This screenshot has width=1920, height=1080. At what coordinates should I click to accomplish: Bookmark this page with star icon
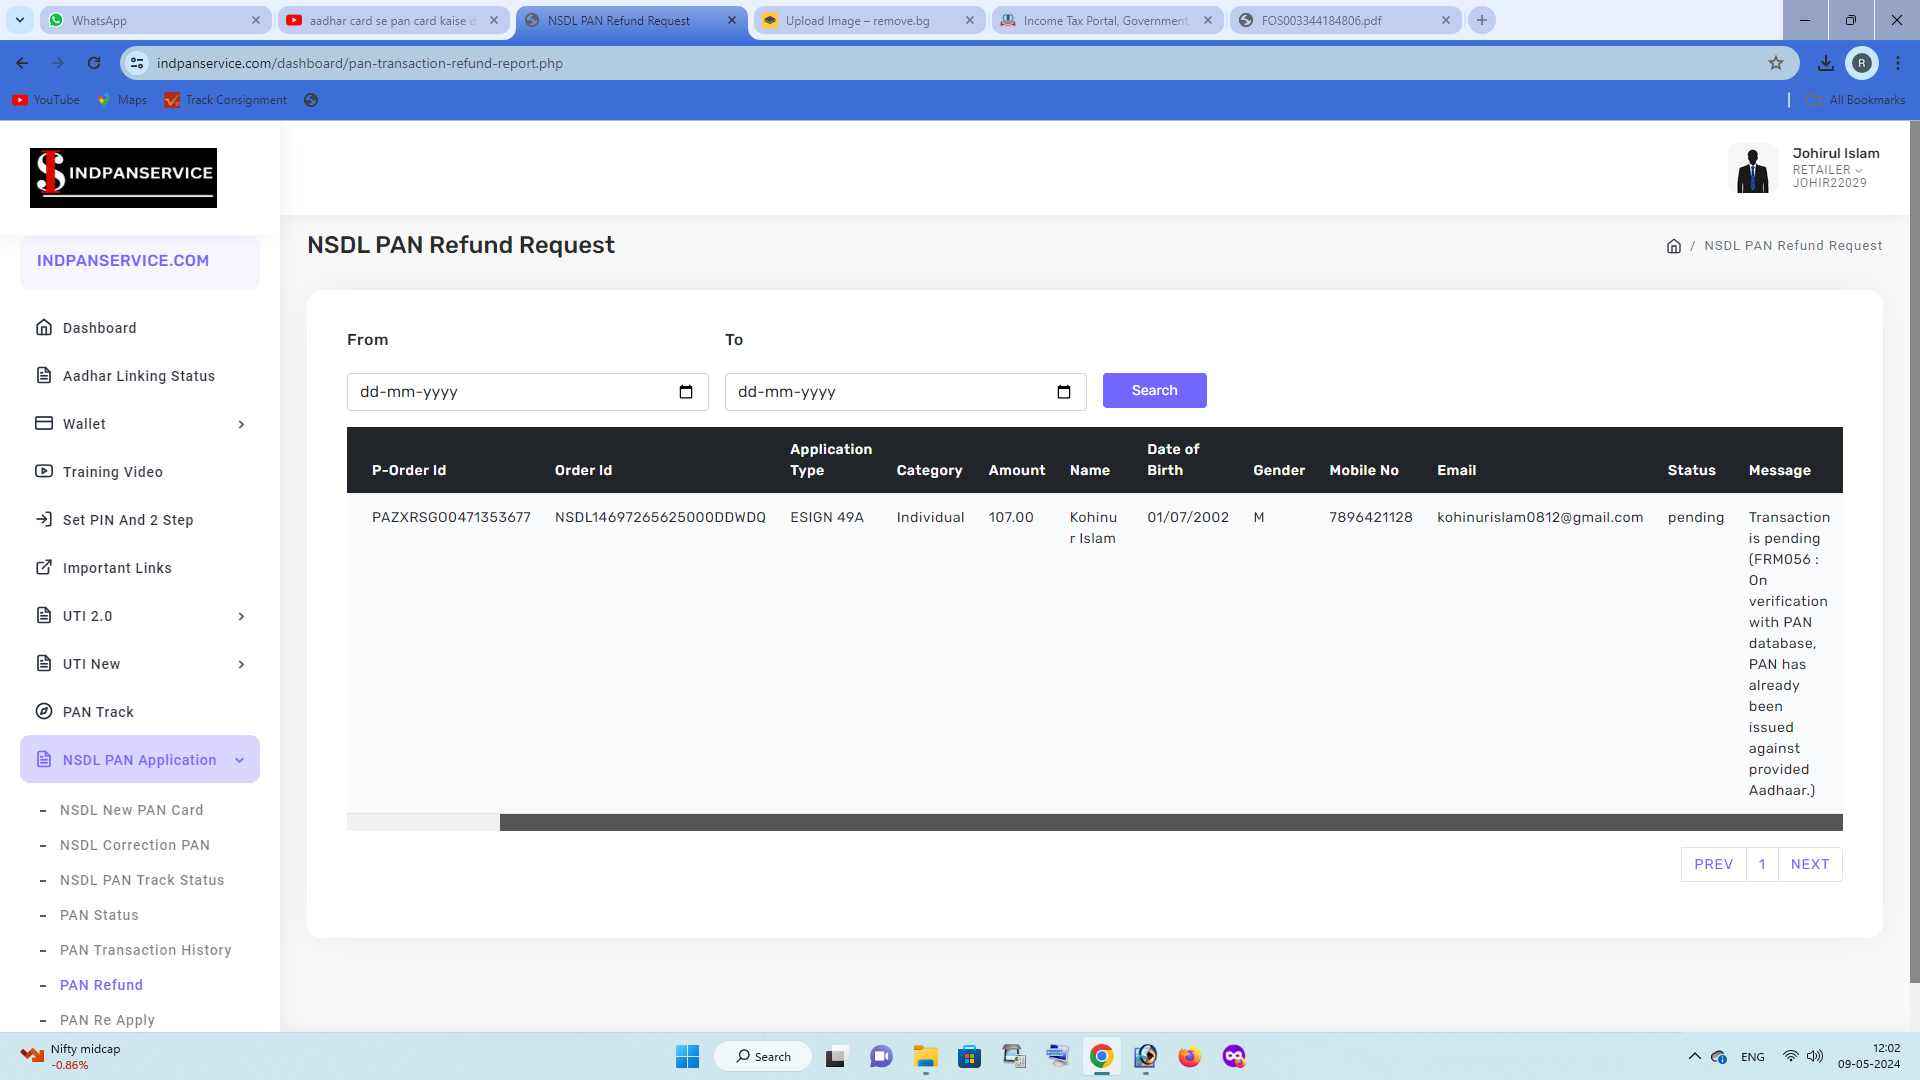tap(1776, 63)
